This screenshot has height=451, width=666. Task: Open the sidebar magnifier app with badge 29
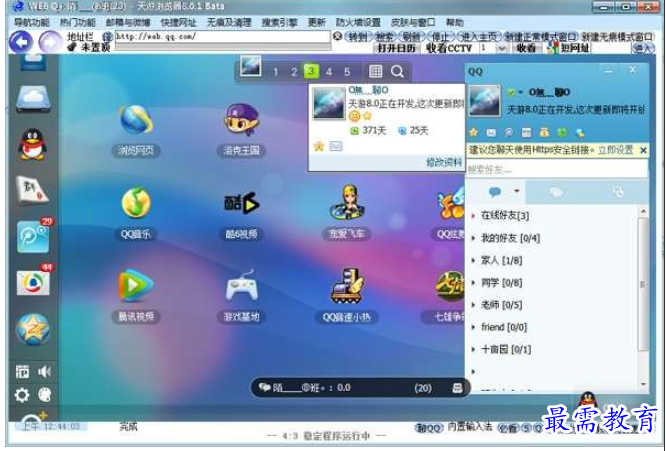(33, 236)
